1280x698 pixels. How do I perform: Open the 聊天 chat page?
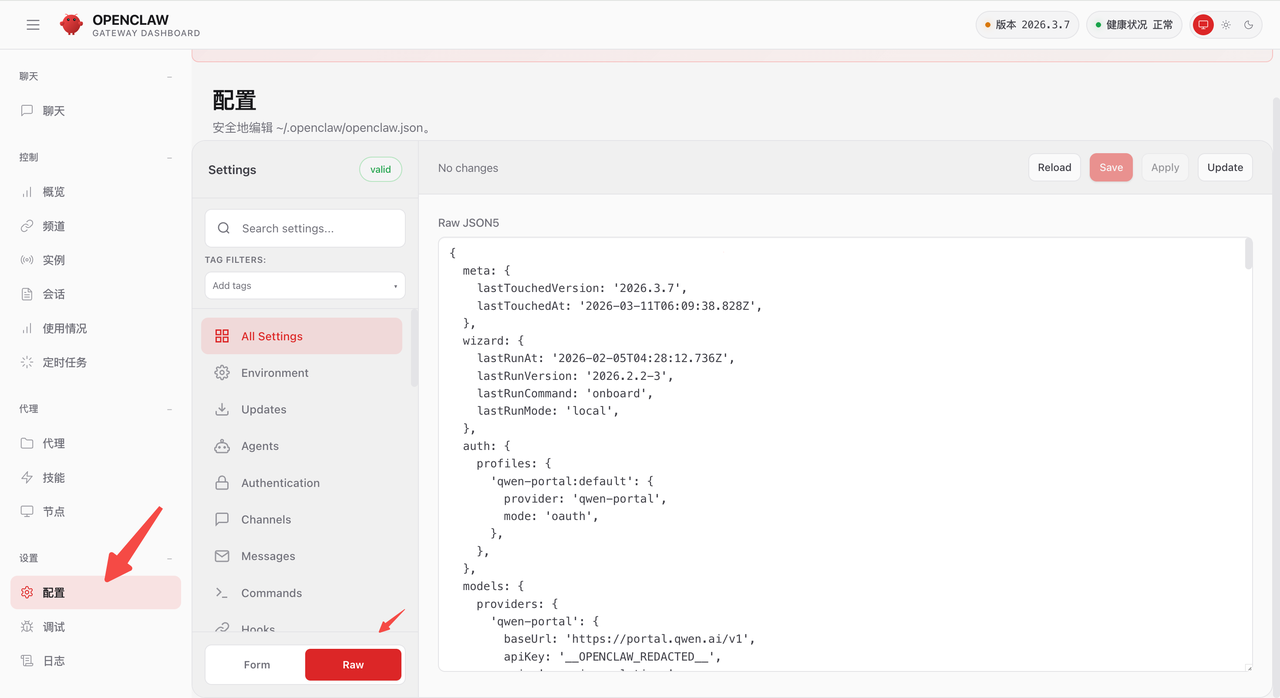(x=54, y=111)
